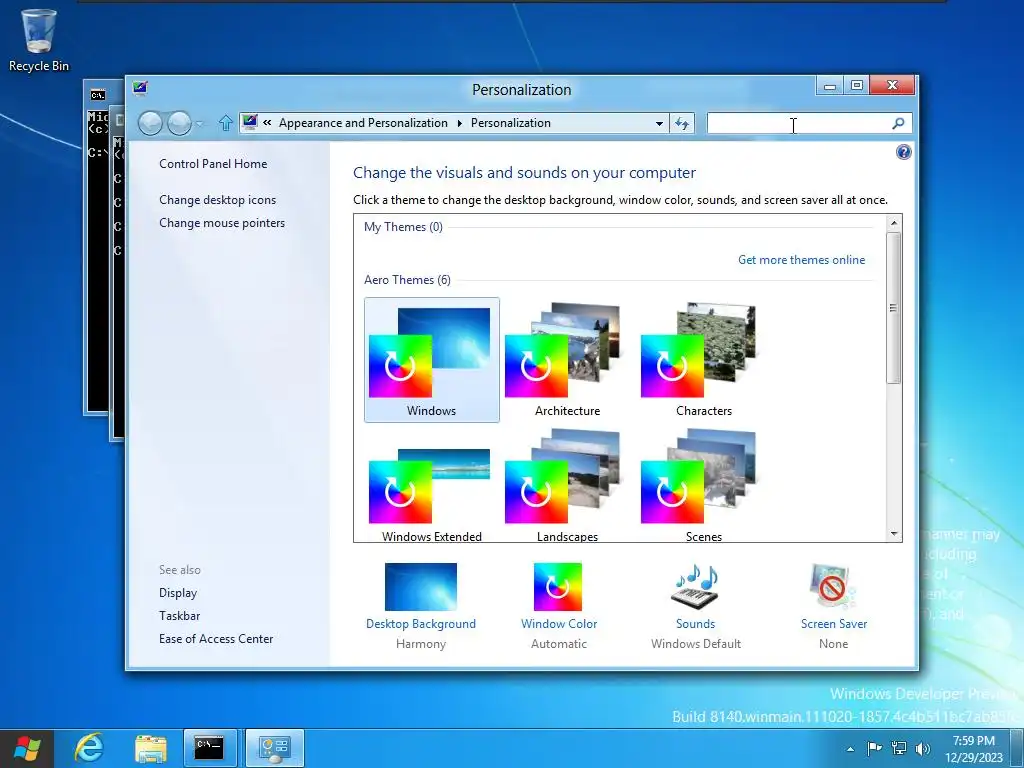Select the Windows Extended theme

[x=432, y=487]
